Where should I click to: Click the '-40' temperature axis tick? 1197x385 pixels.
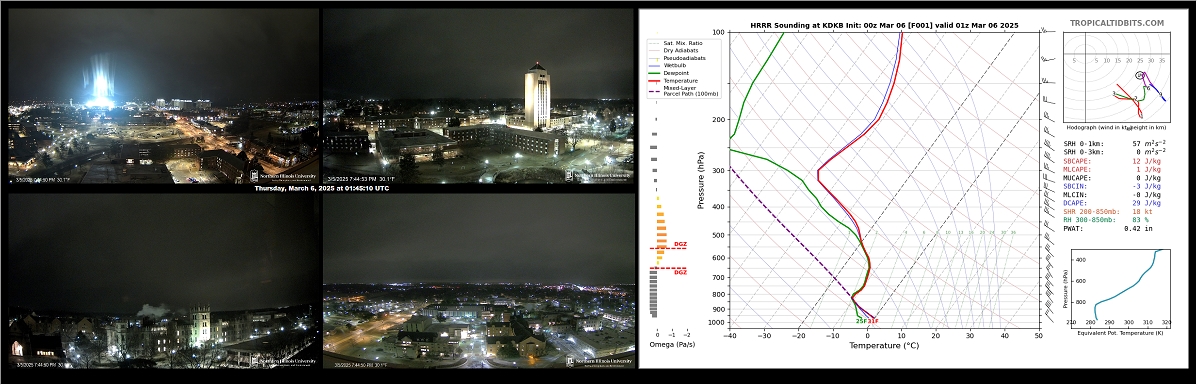tap(730, 335)
